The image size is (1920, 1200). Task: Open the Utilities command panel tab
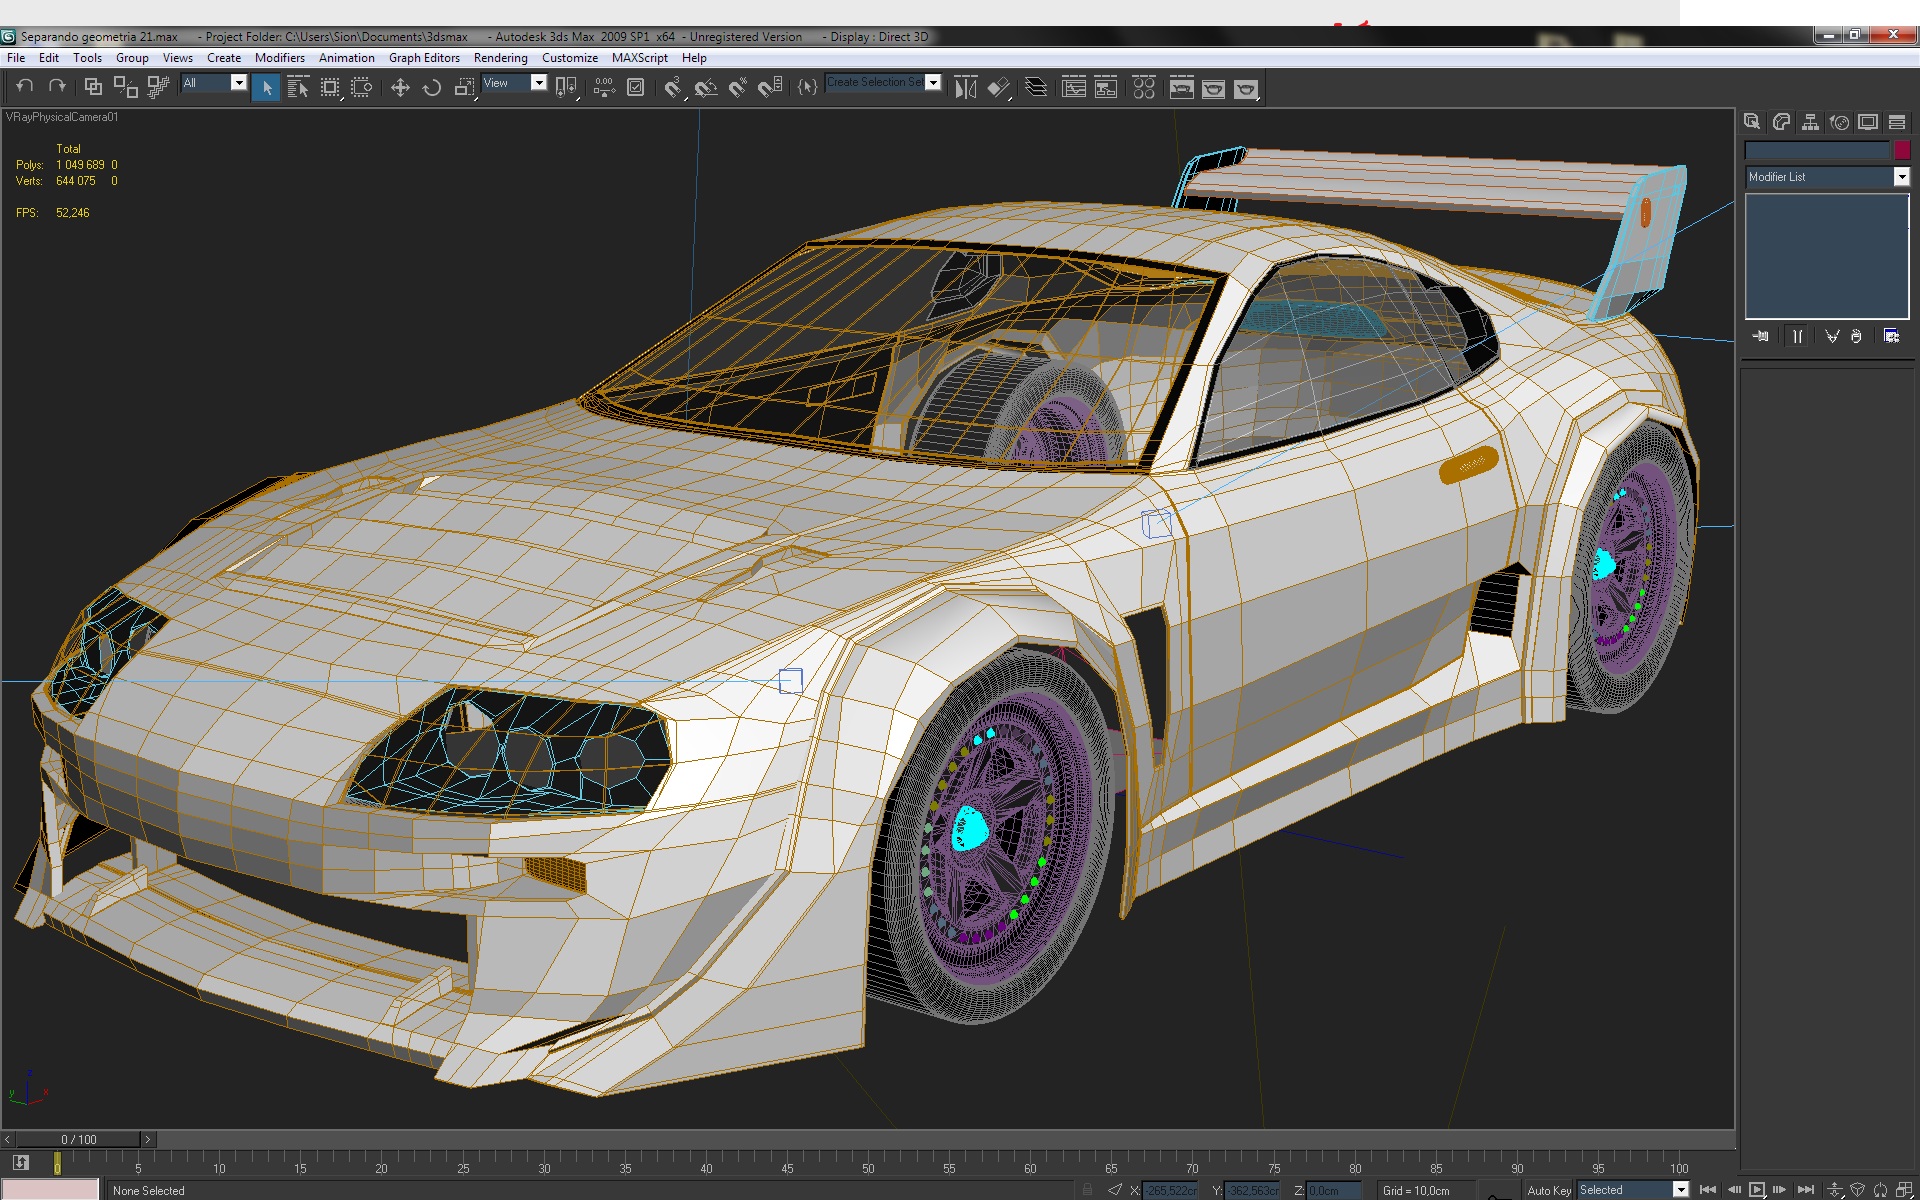1897,122
